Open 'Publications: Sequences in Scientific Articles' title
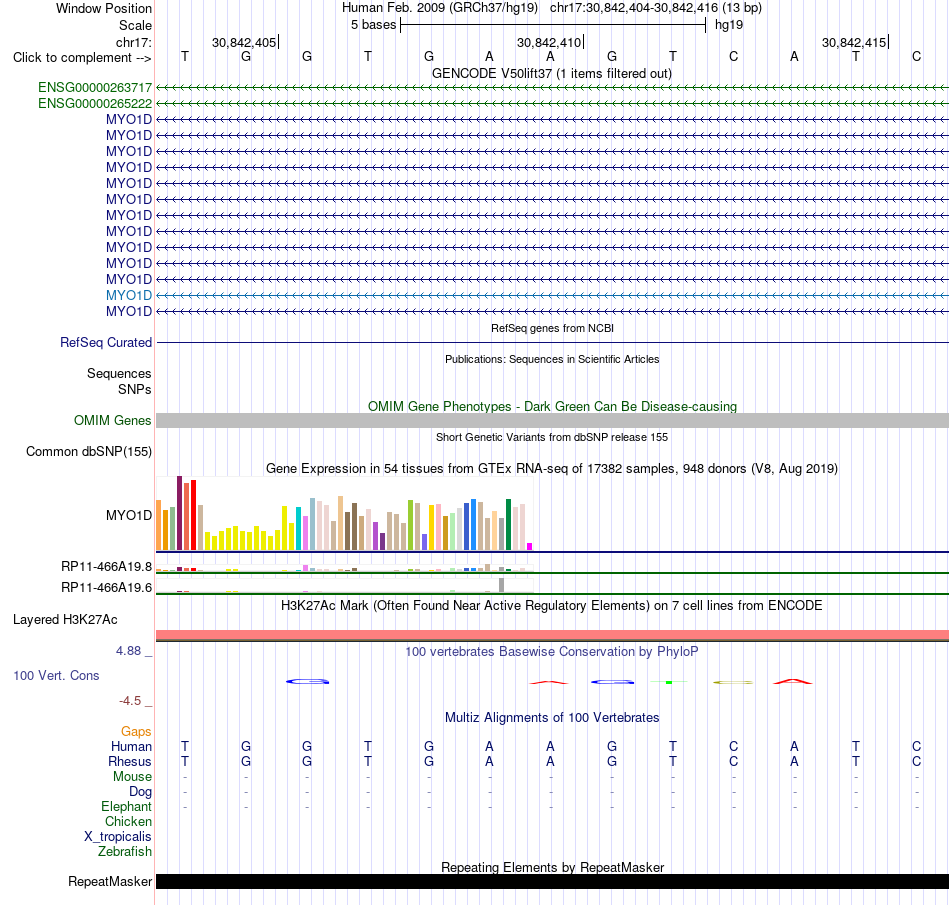950x905 pixels. pos(552,359)
